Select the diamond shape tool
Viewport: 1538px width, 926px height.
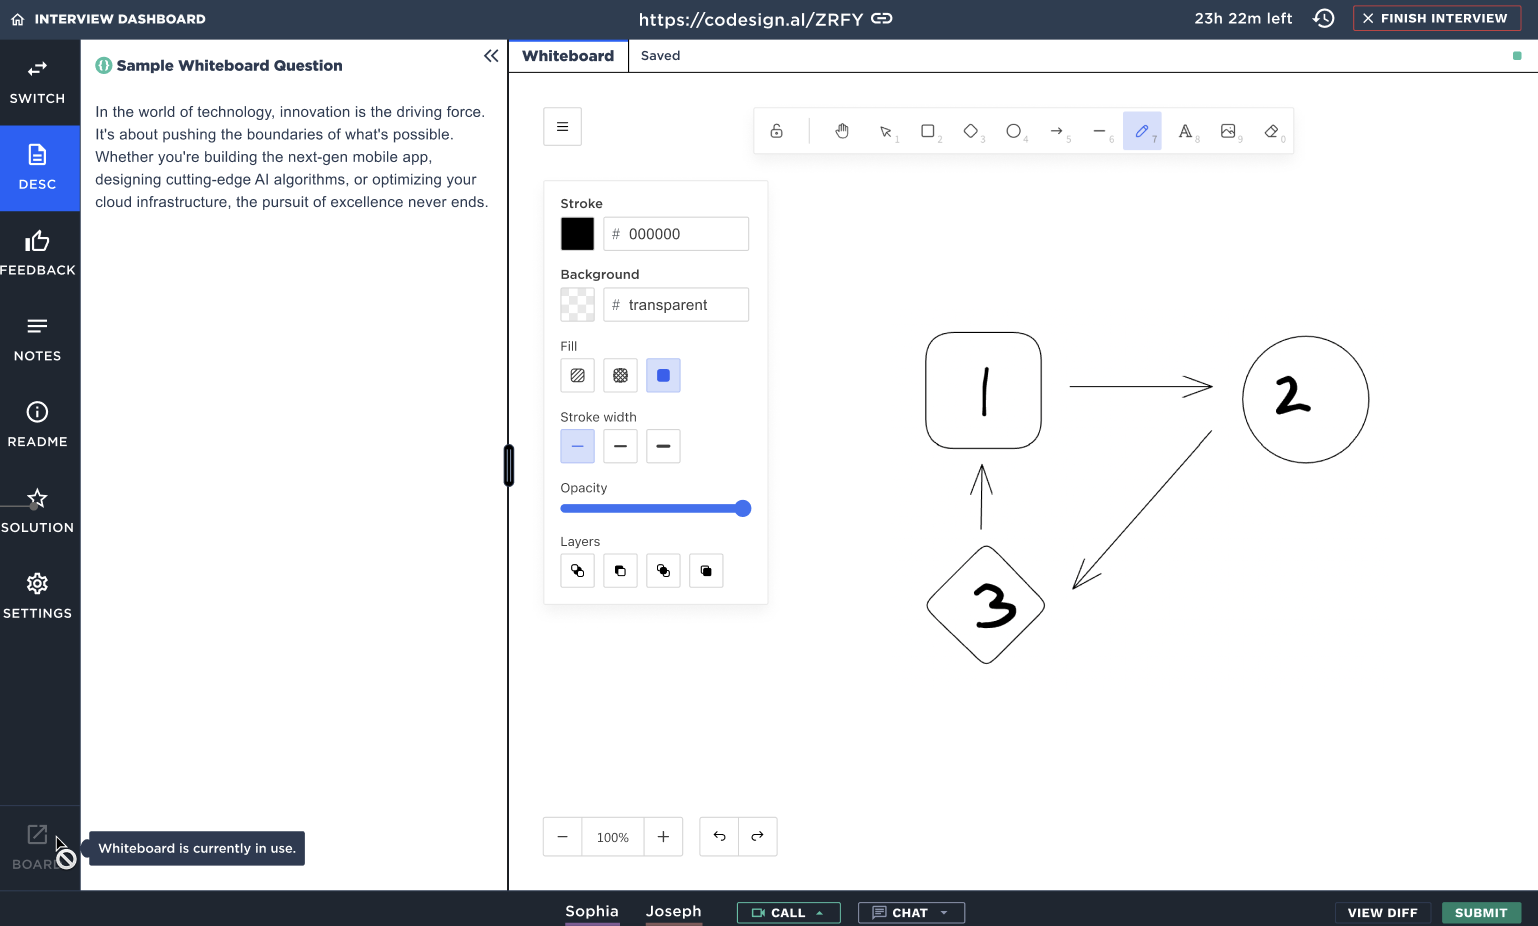(x=971, y=131)
